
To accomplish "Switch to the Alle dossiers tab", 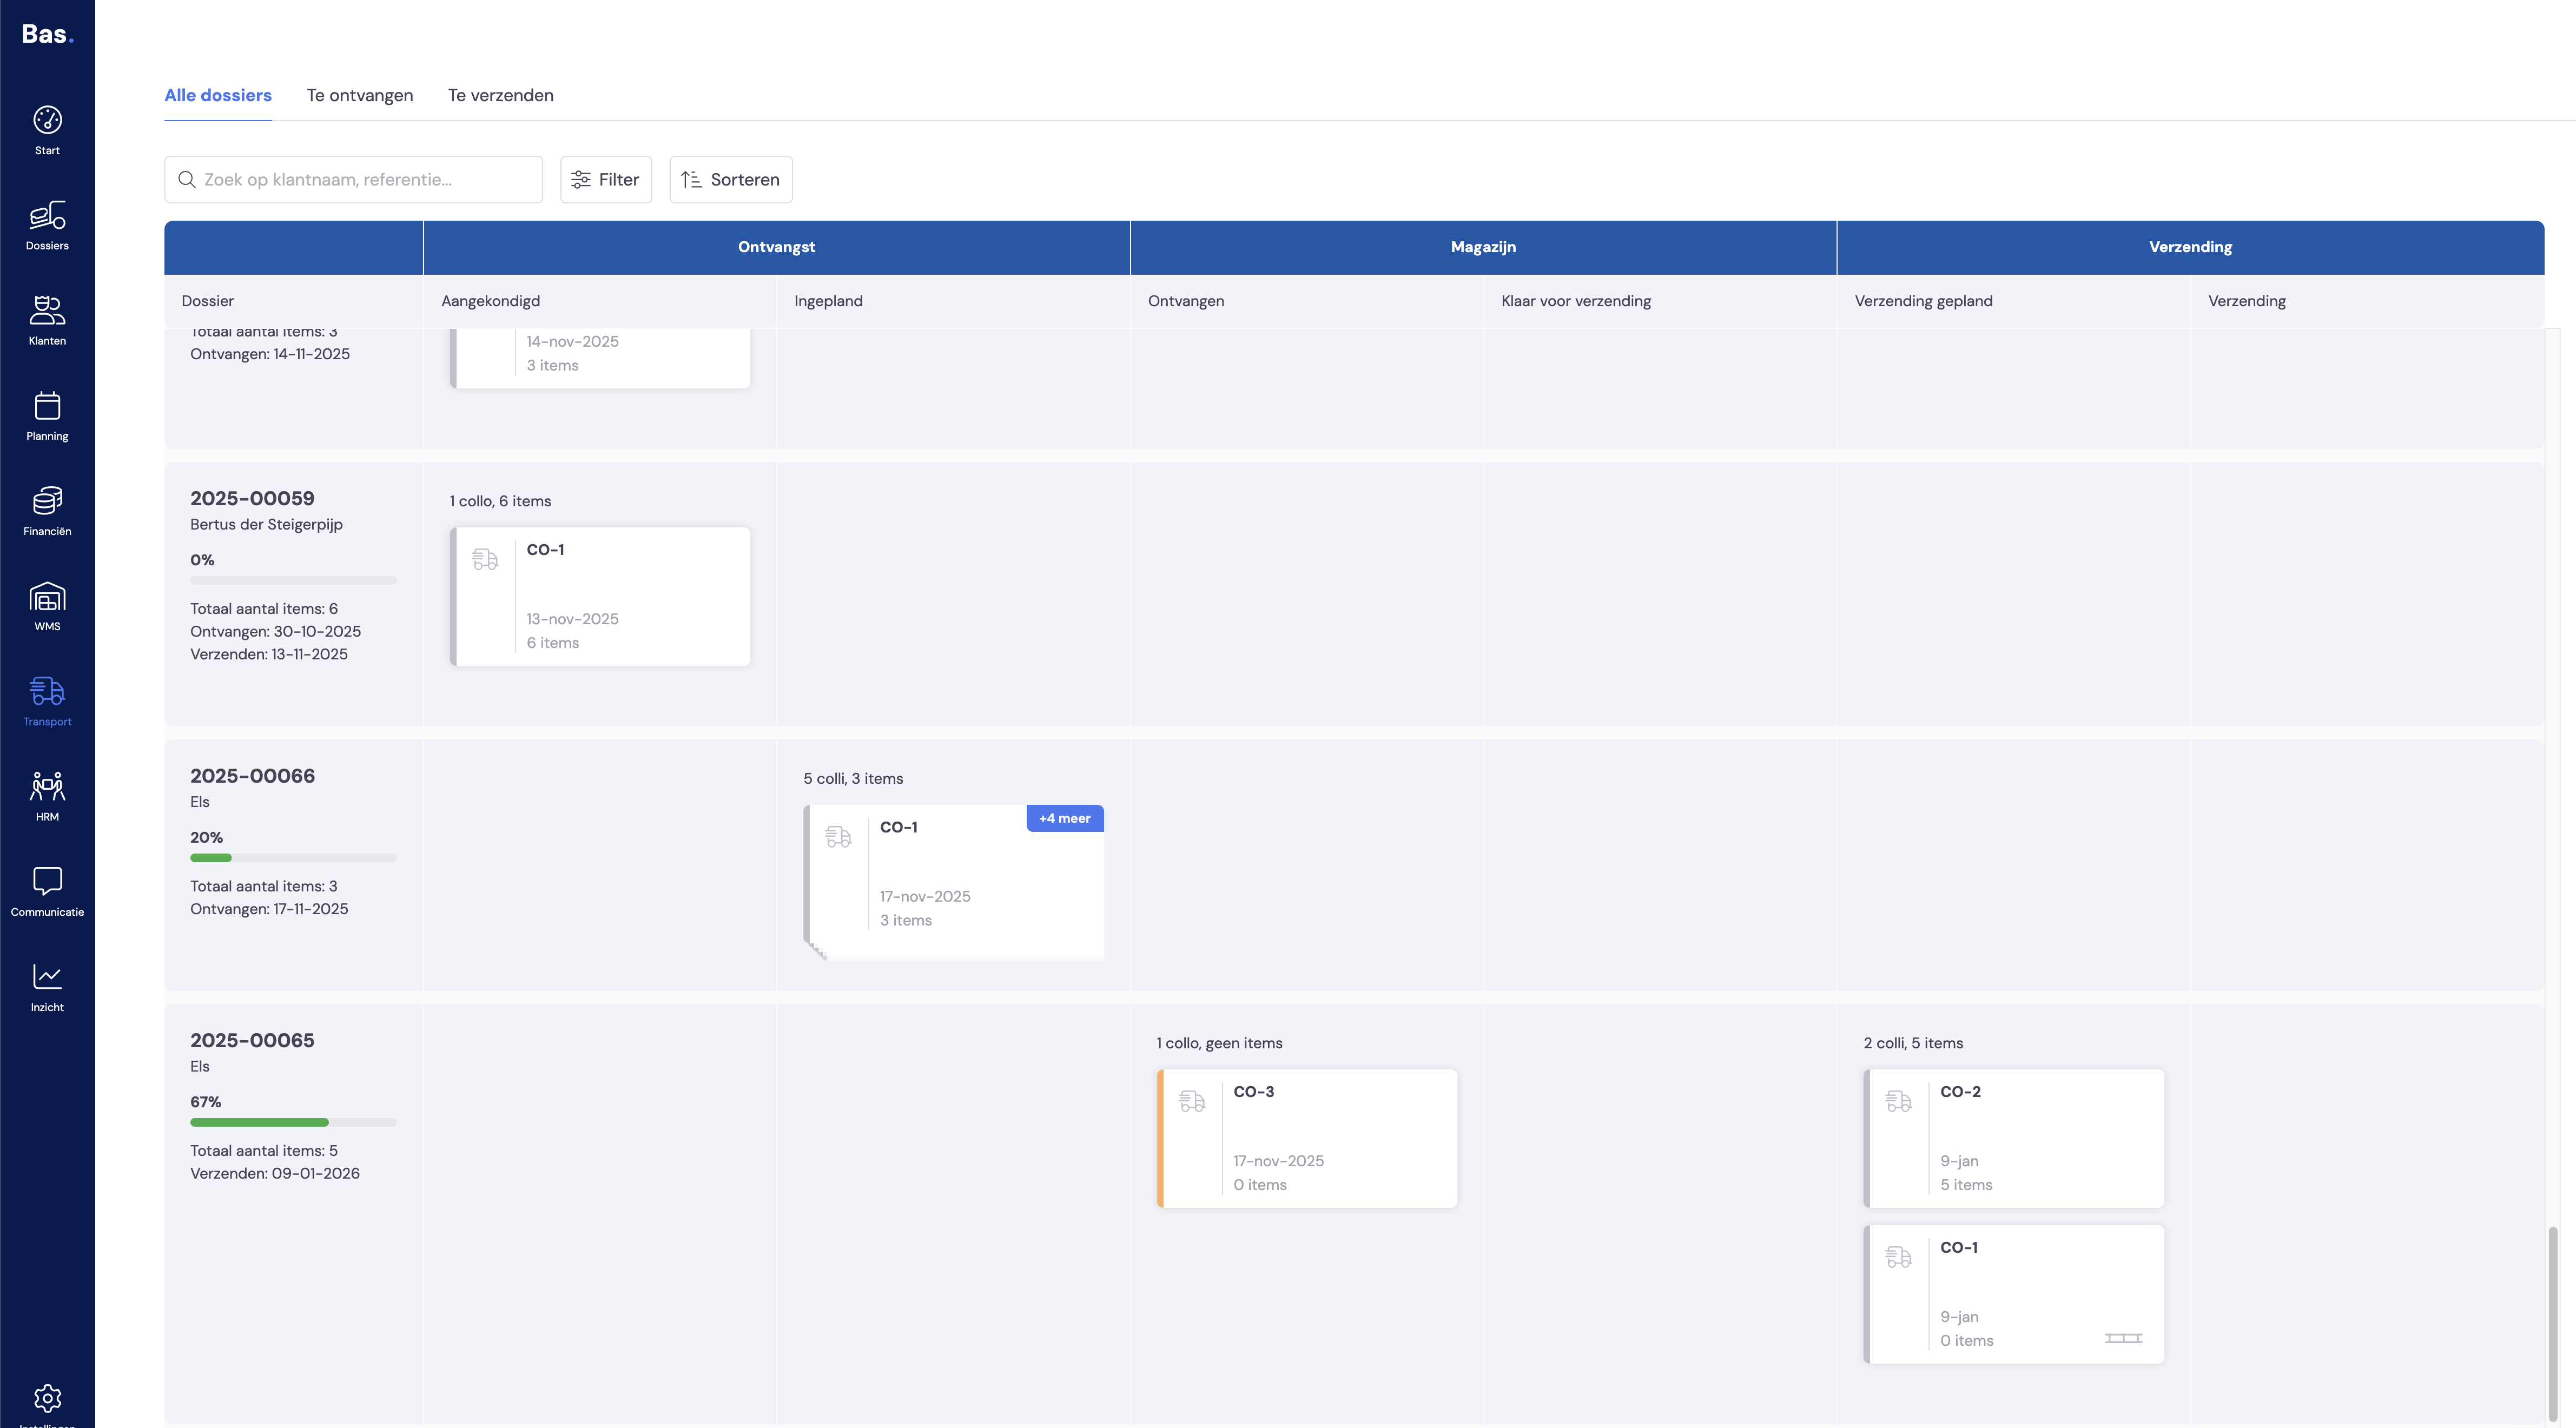I will pyautogui.click(x=218, y=95).
